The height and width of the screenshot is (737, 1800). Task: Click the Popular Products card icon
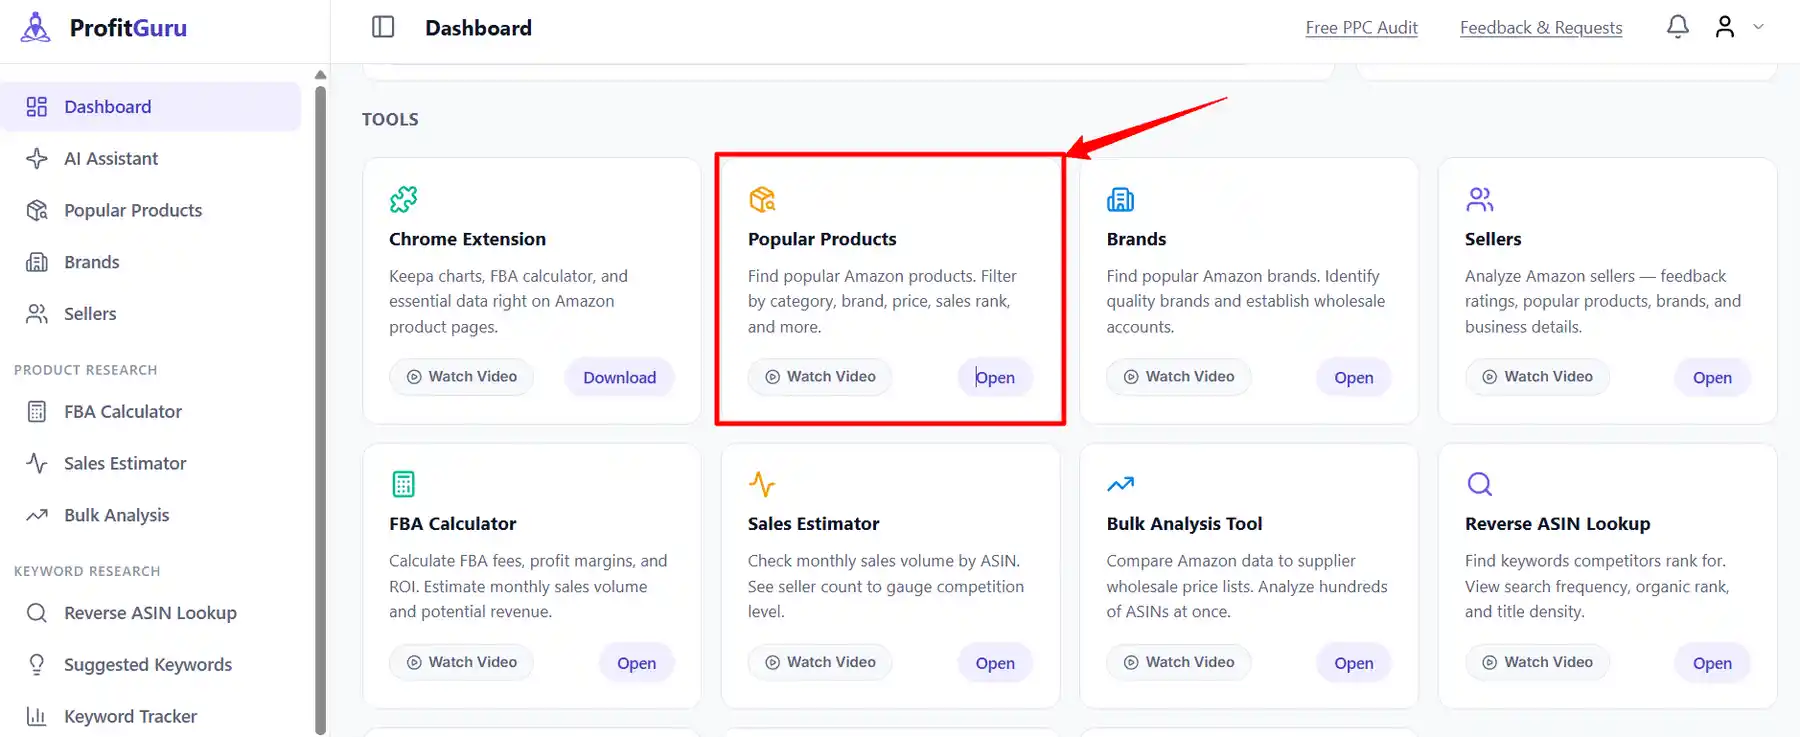click(x=762, y=199)
